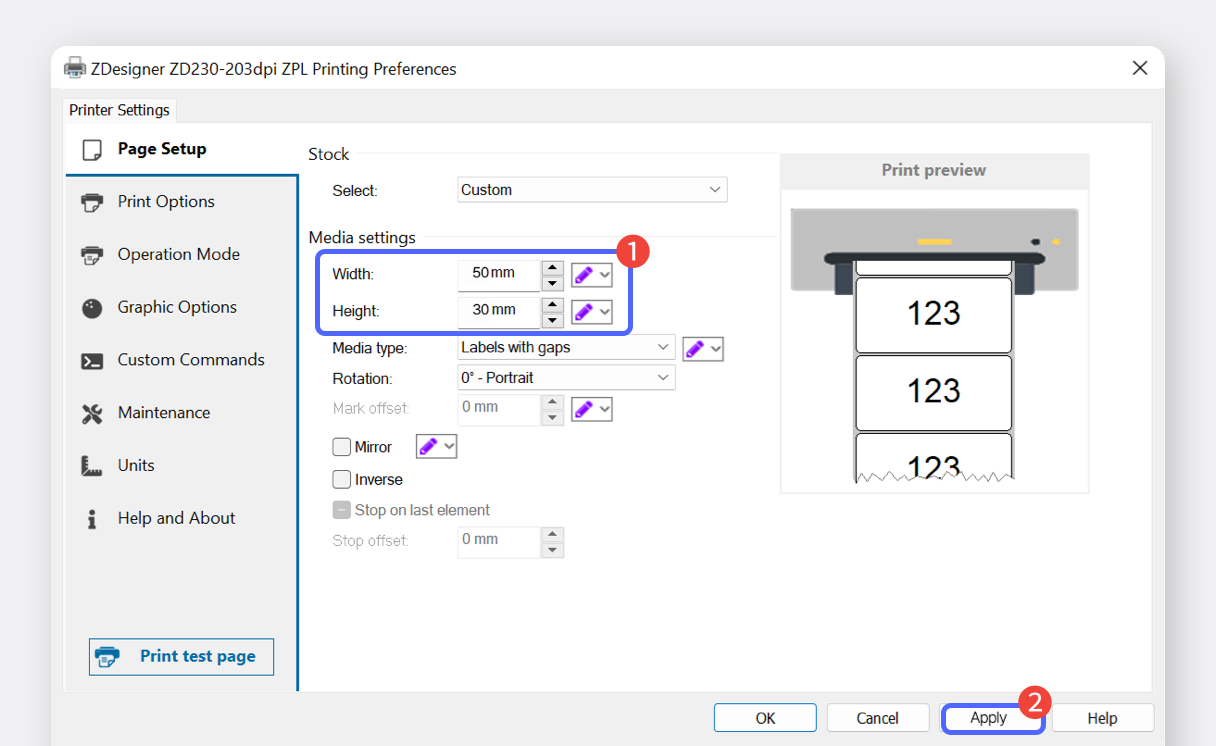Screen dimensions: 1216x746
Task: Open the Rotation dropdown
Action: coord(566,378)
